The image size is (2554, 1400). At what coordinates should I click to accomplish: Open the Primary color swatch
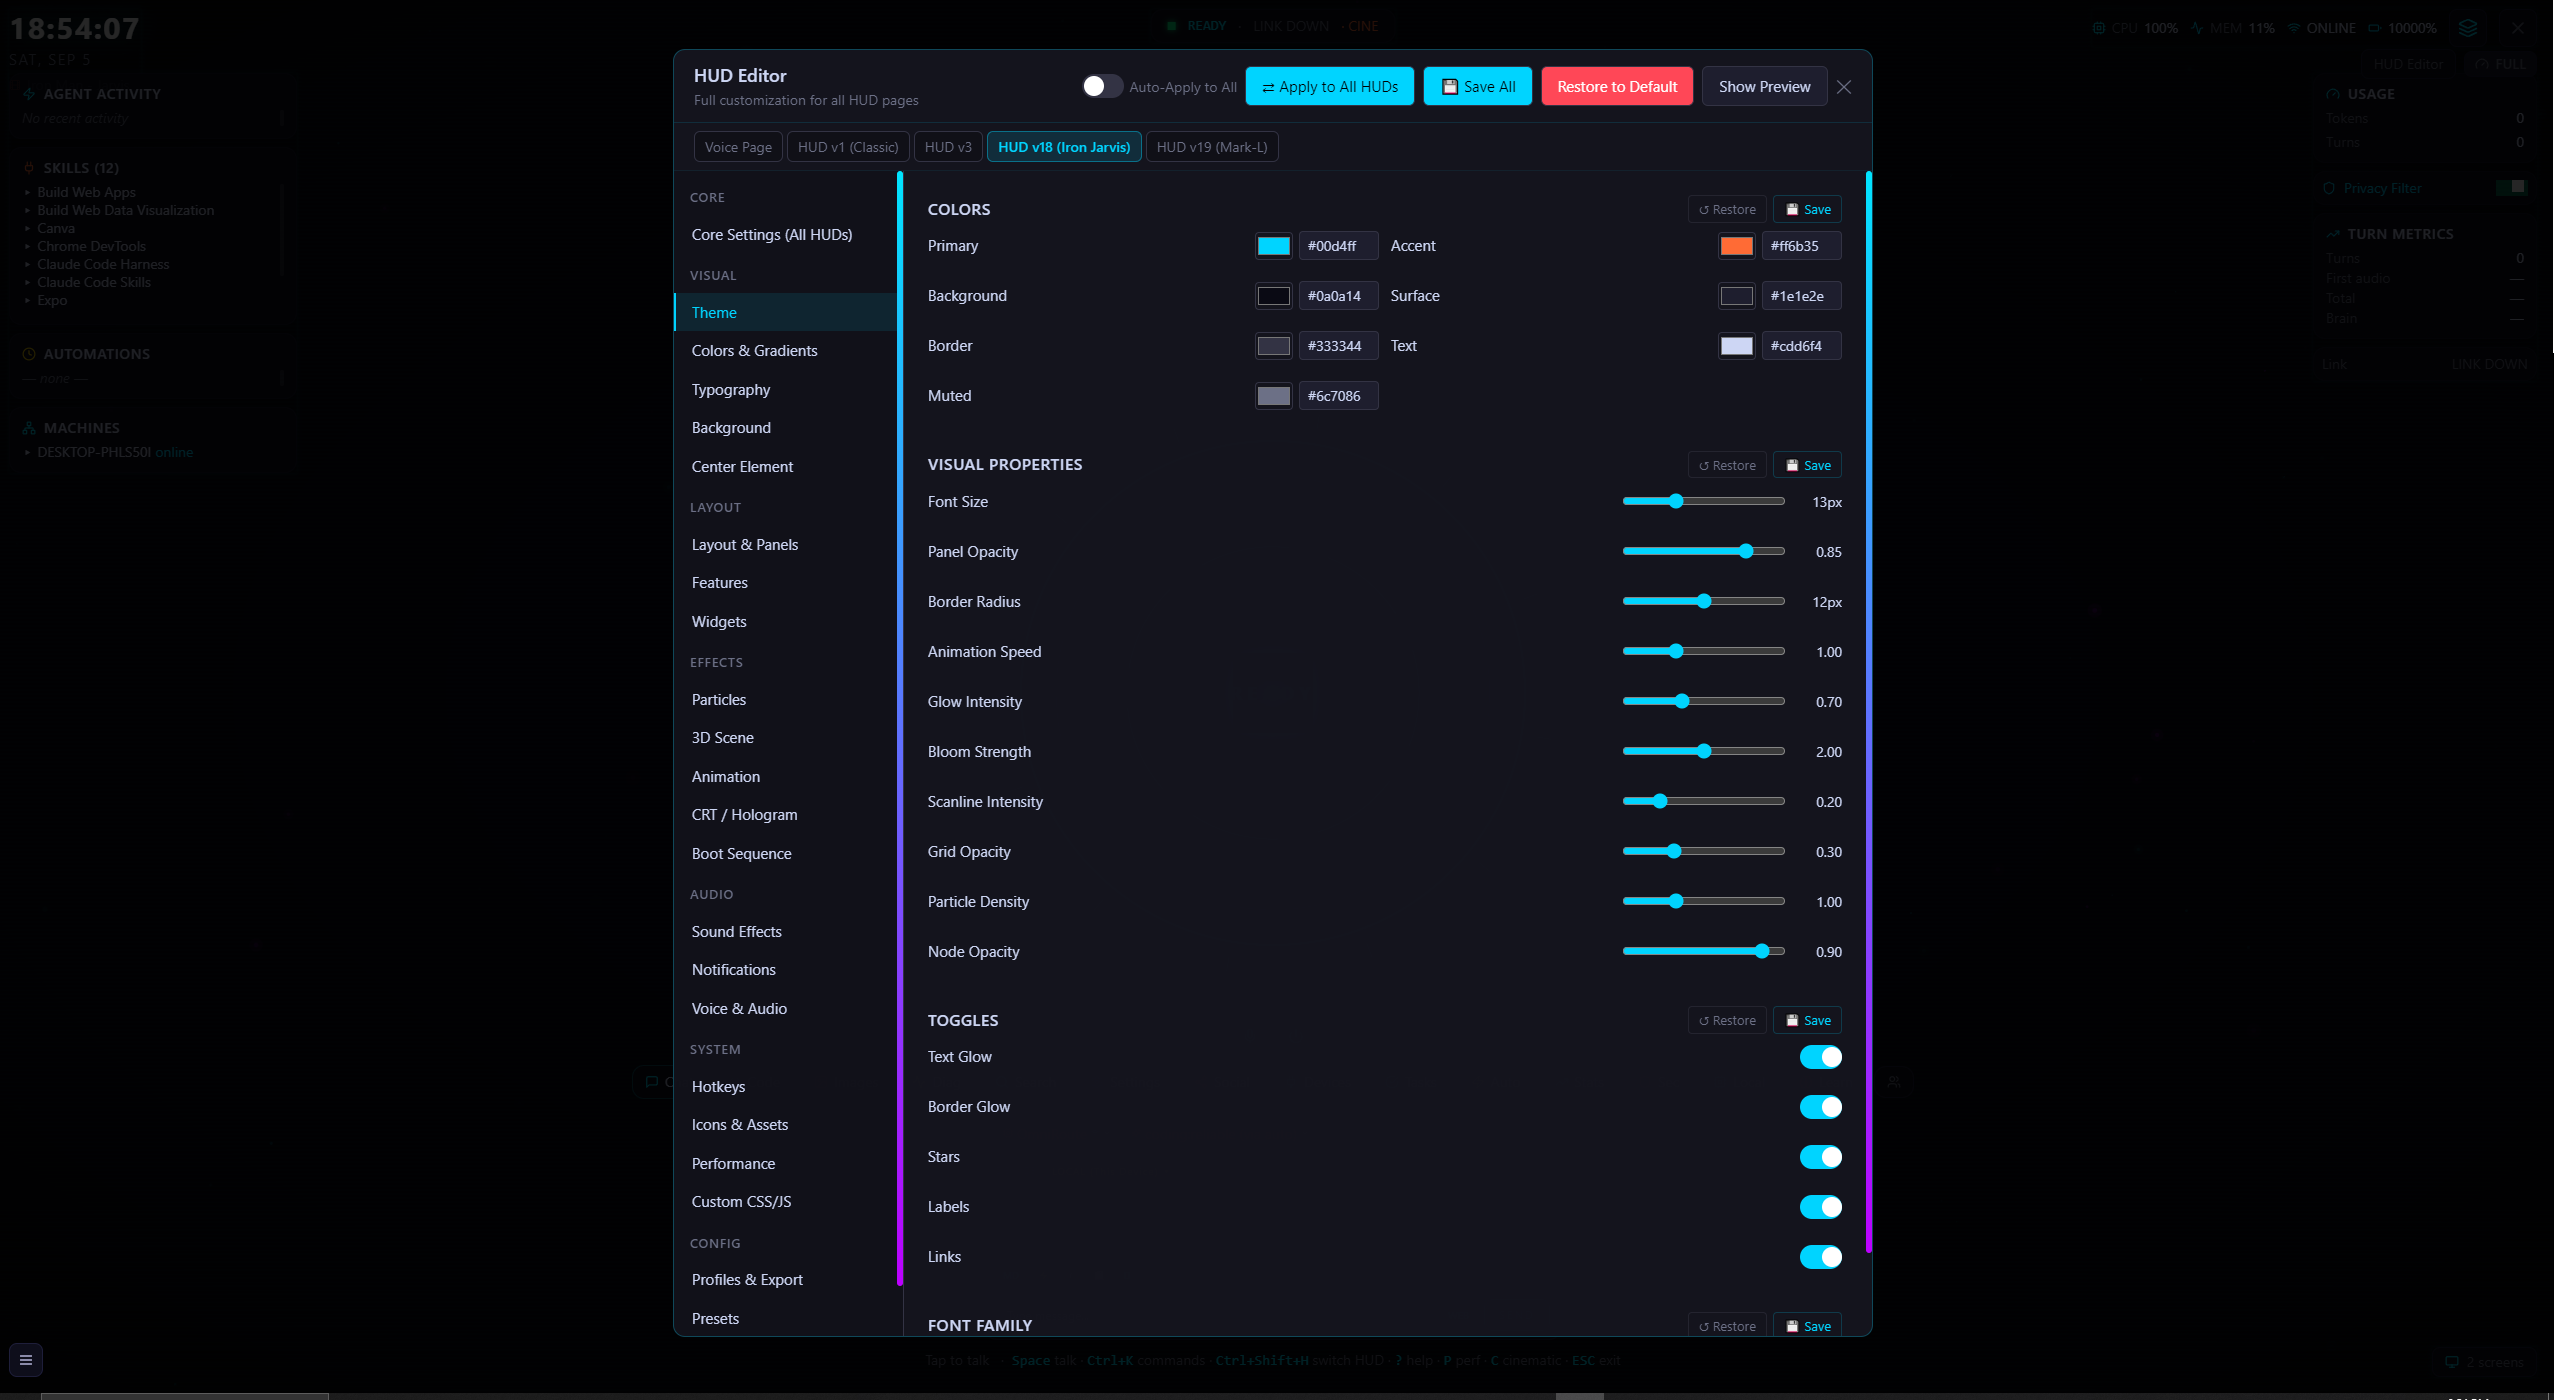[1273, 246]
